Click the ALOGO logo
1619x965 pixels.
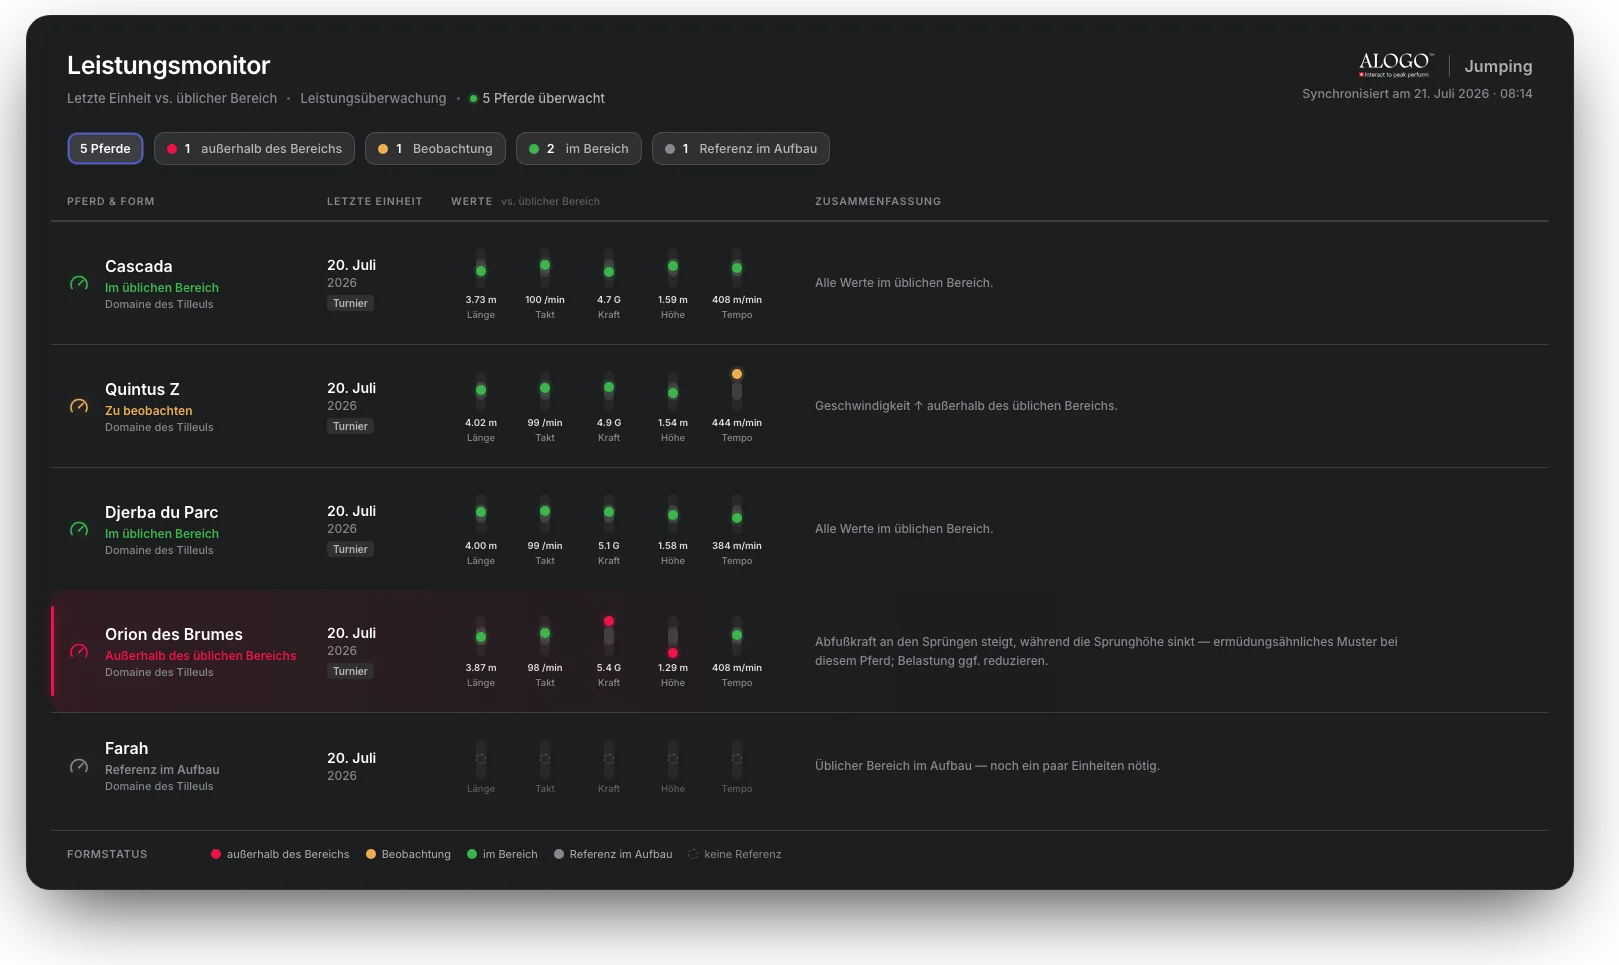[x=1396, y=65]
